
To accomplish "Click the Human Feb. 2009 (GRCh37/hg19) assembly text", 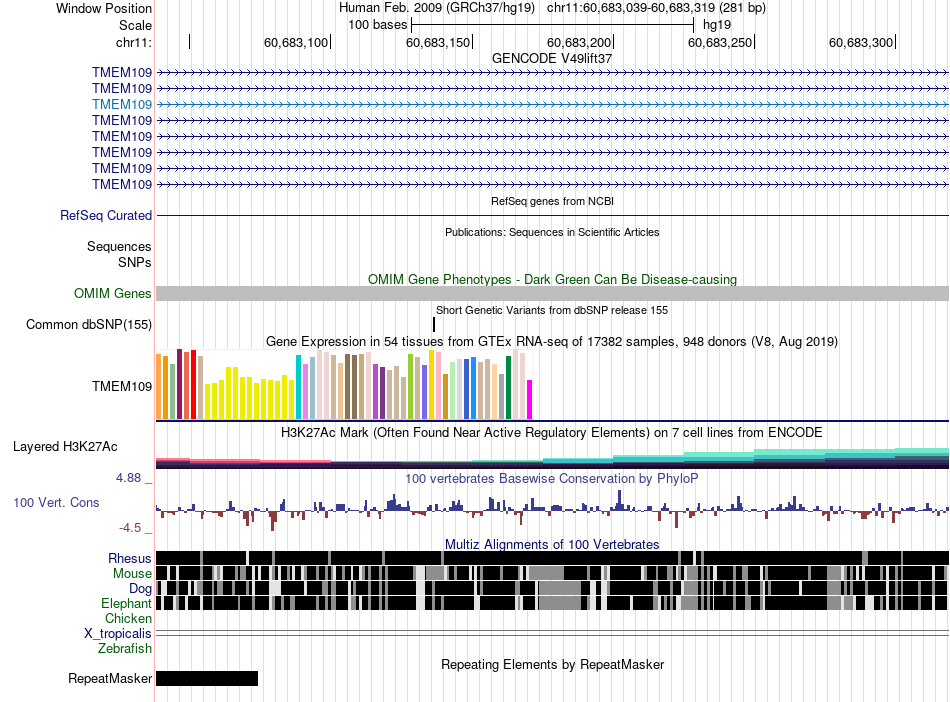I will pos(437,8).
